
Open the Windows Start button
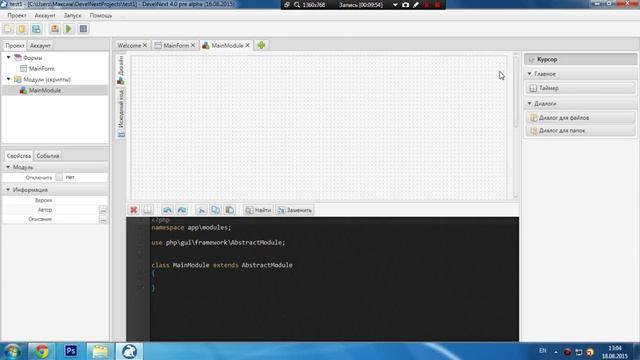[13, 351]
